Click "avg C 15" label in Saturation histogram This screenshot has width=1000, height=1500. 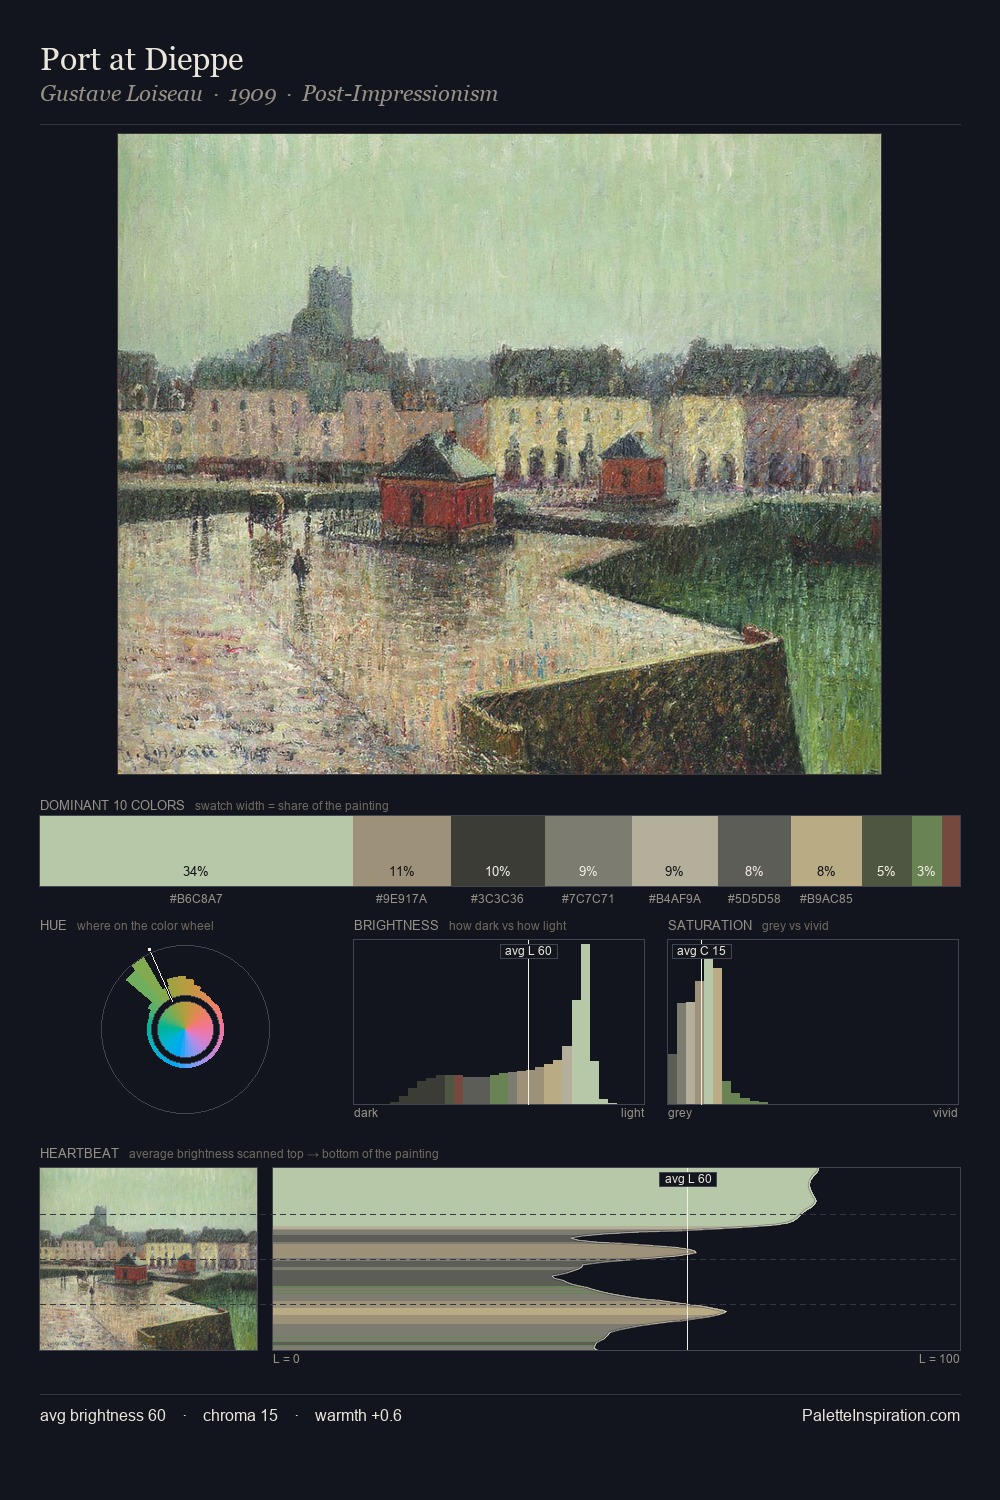pyautogui.click(x=701, y=951)
